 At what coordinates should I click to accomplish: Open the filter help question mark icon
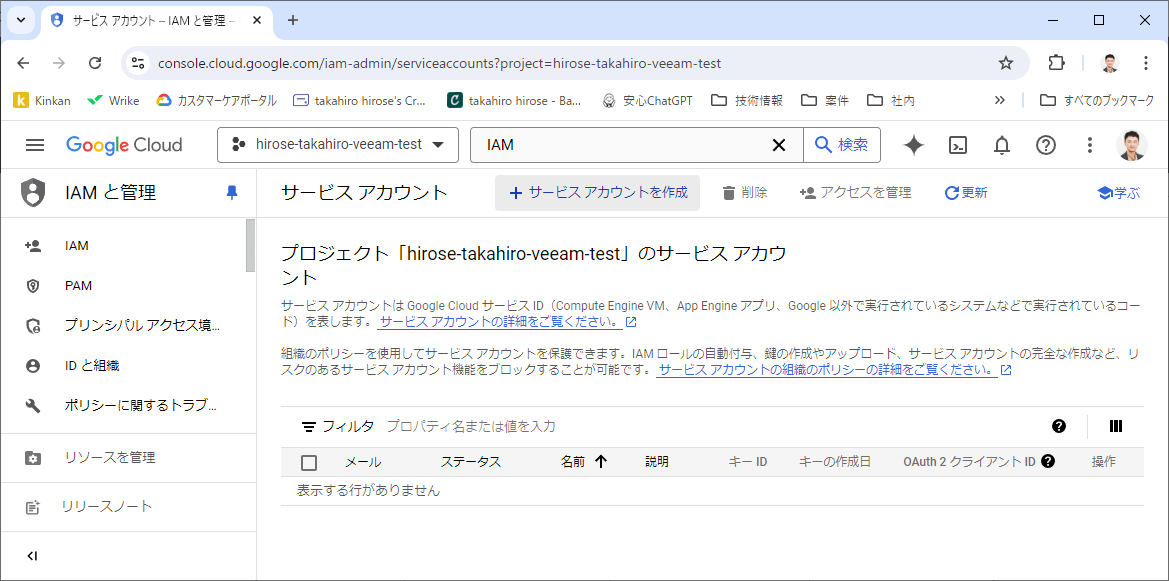click(1059, 427)
